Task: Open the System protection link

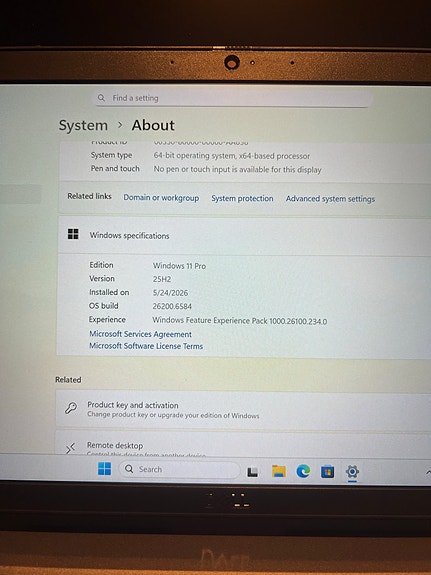Action: pyautogui.click(x=242, y=198)
